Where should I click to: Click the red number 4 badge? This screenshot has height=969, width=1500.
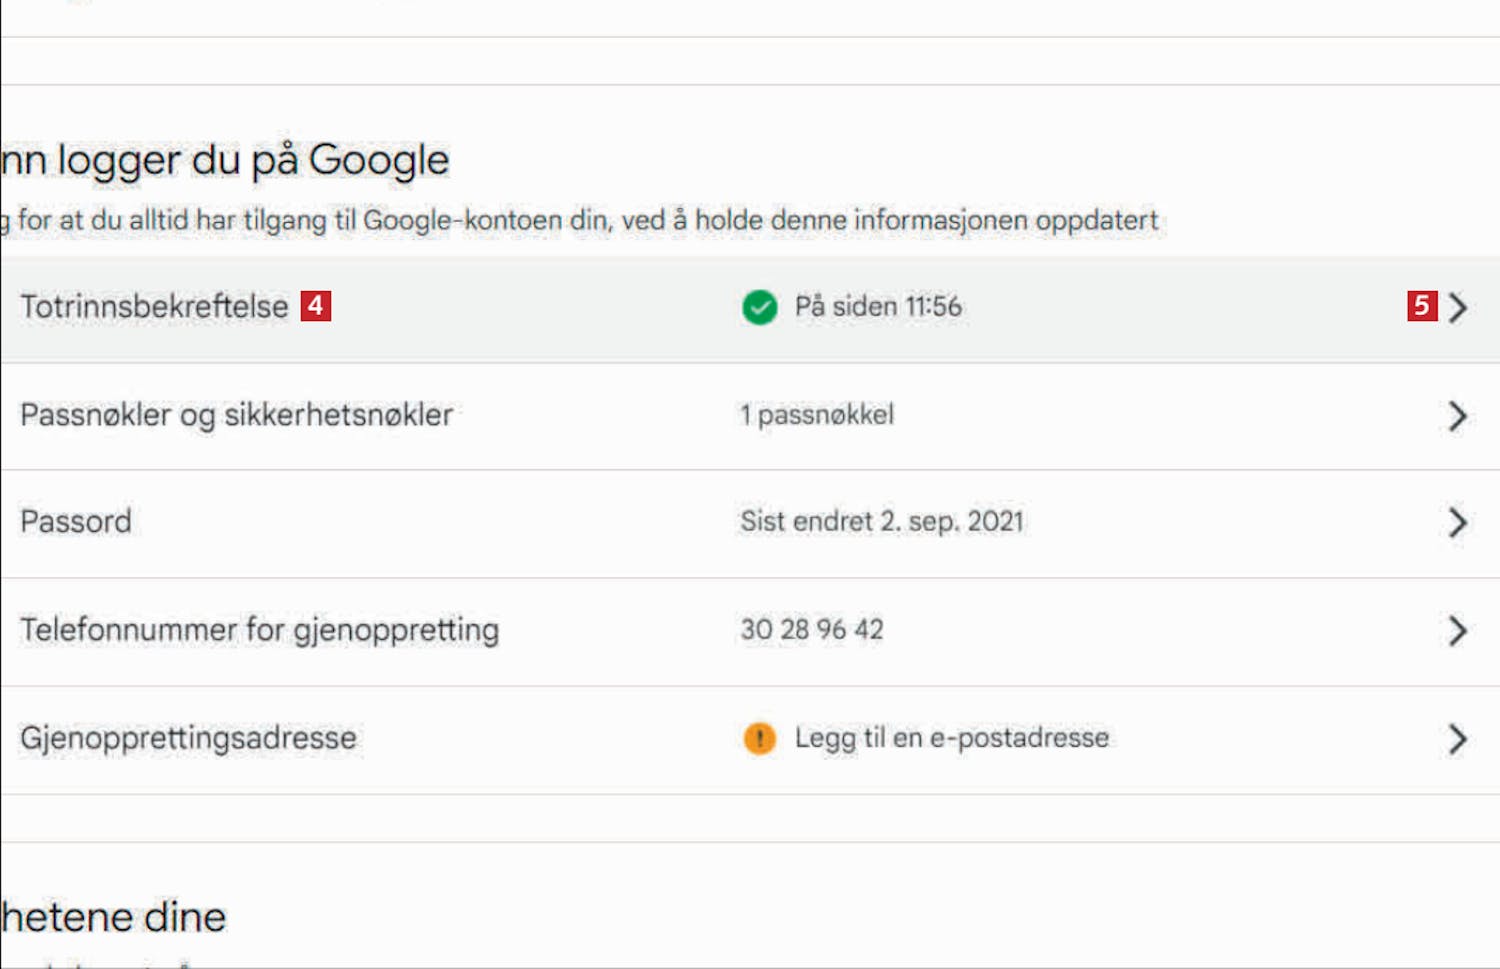[x=316, y=306]
